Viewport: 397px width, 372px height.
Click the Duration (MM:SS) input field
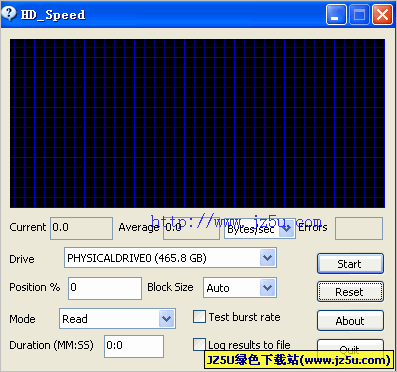(134, 346)
